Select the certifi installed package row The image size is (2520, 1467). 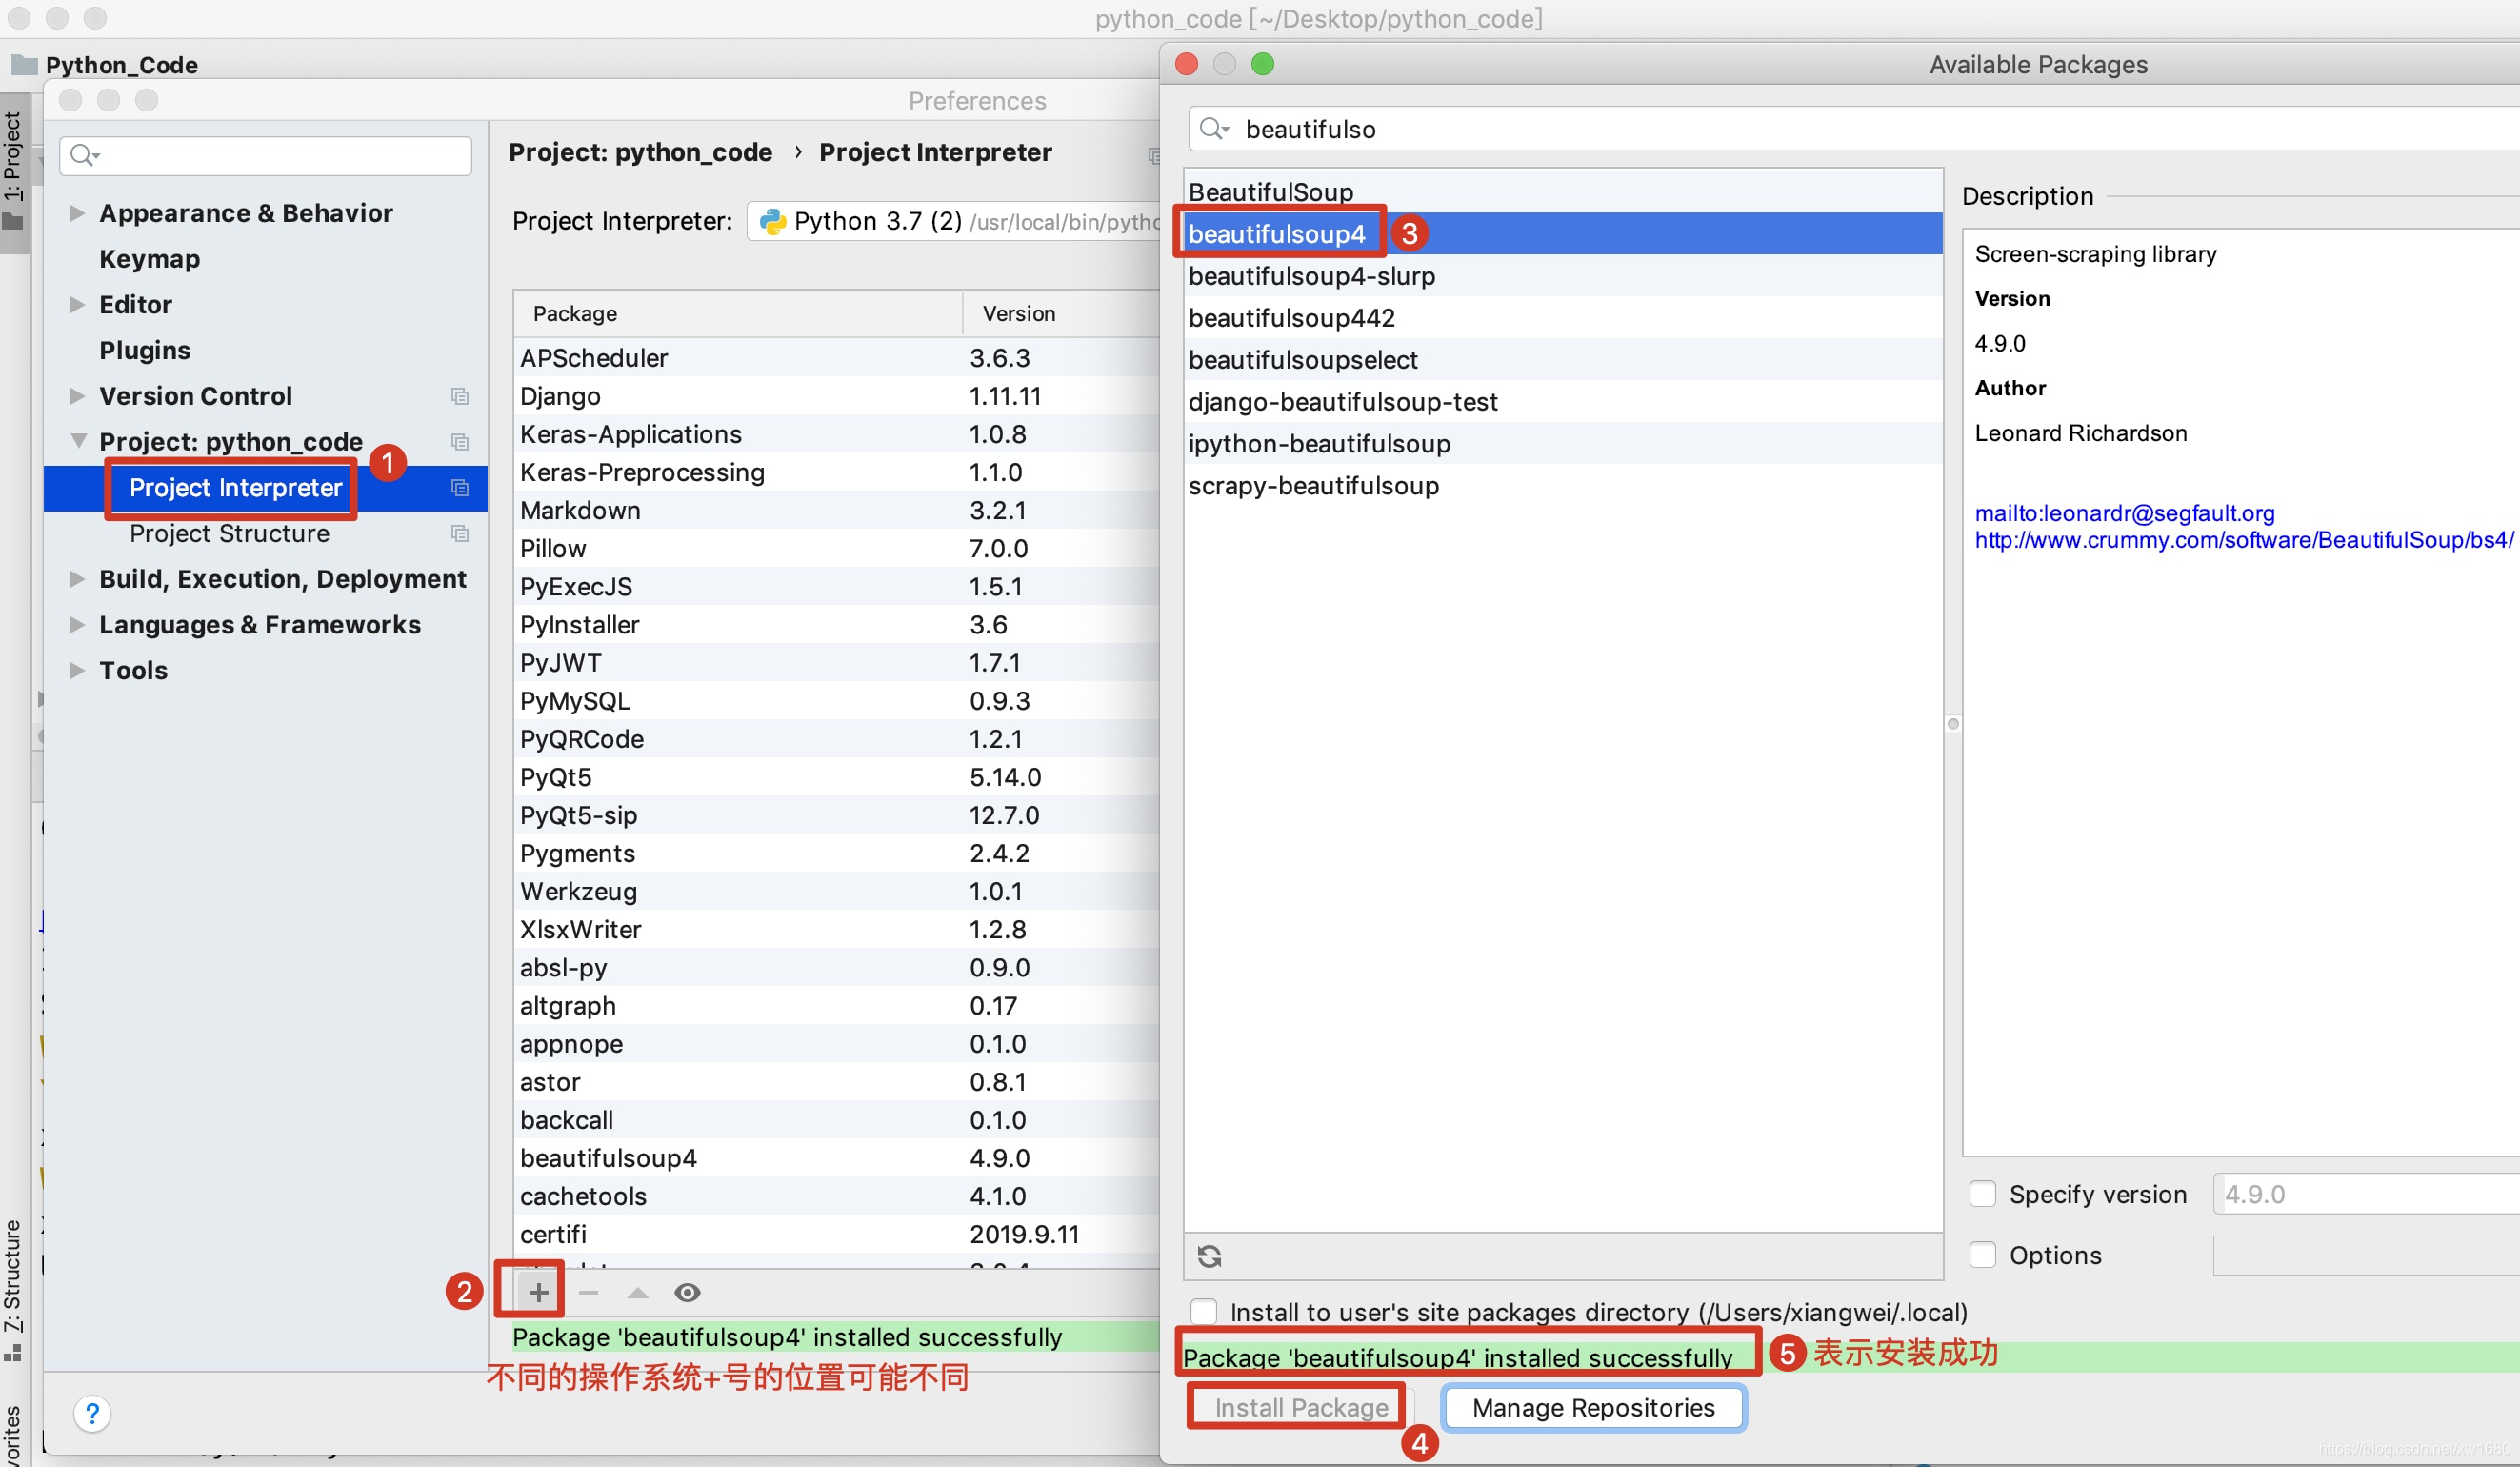(837, 1234)
